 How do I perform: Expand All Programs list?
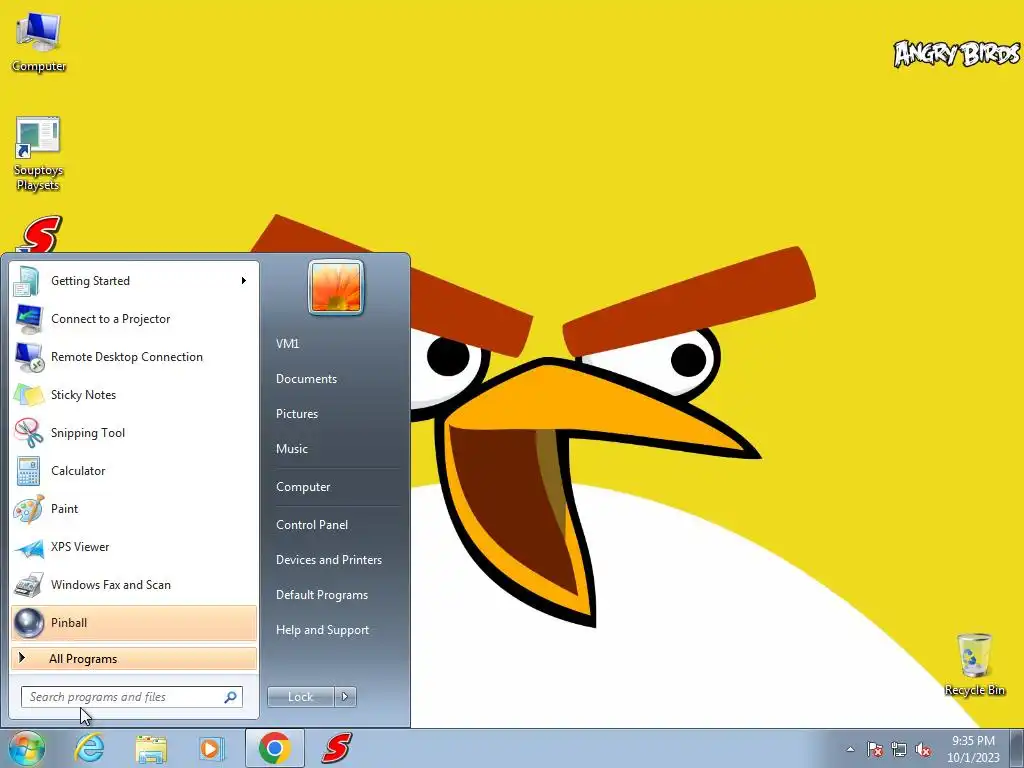click(x=134, y=659)
